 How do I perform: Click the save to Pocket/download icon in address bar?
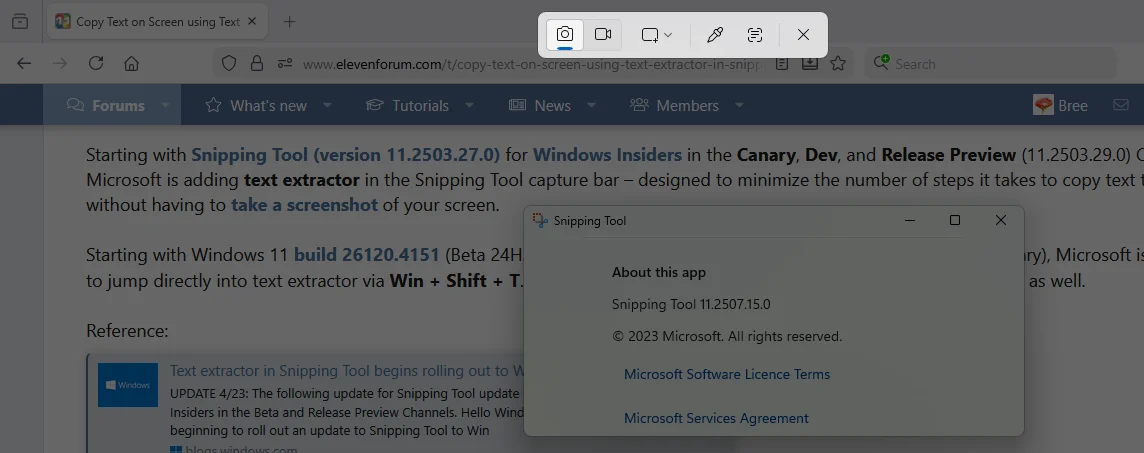click(809, 63)
